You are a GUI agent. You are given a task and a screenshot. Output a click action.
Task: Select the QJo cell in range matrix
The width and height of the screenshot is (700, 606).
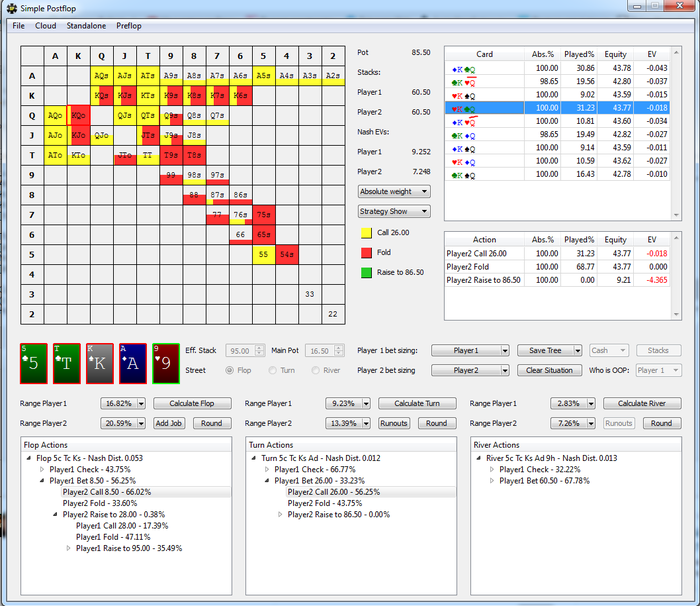tap(102, 135)
